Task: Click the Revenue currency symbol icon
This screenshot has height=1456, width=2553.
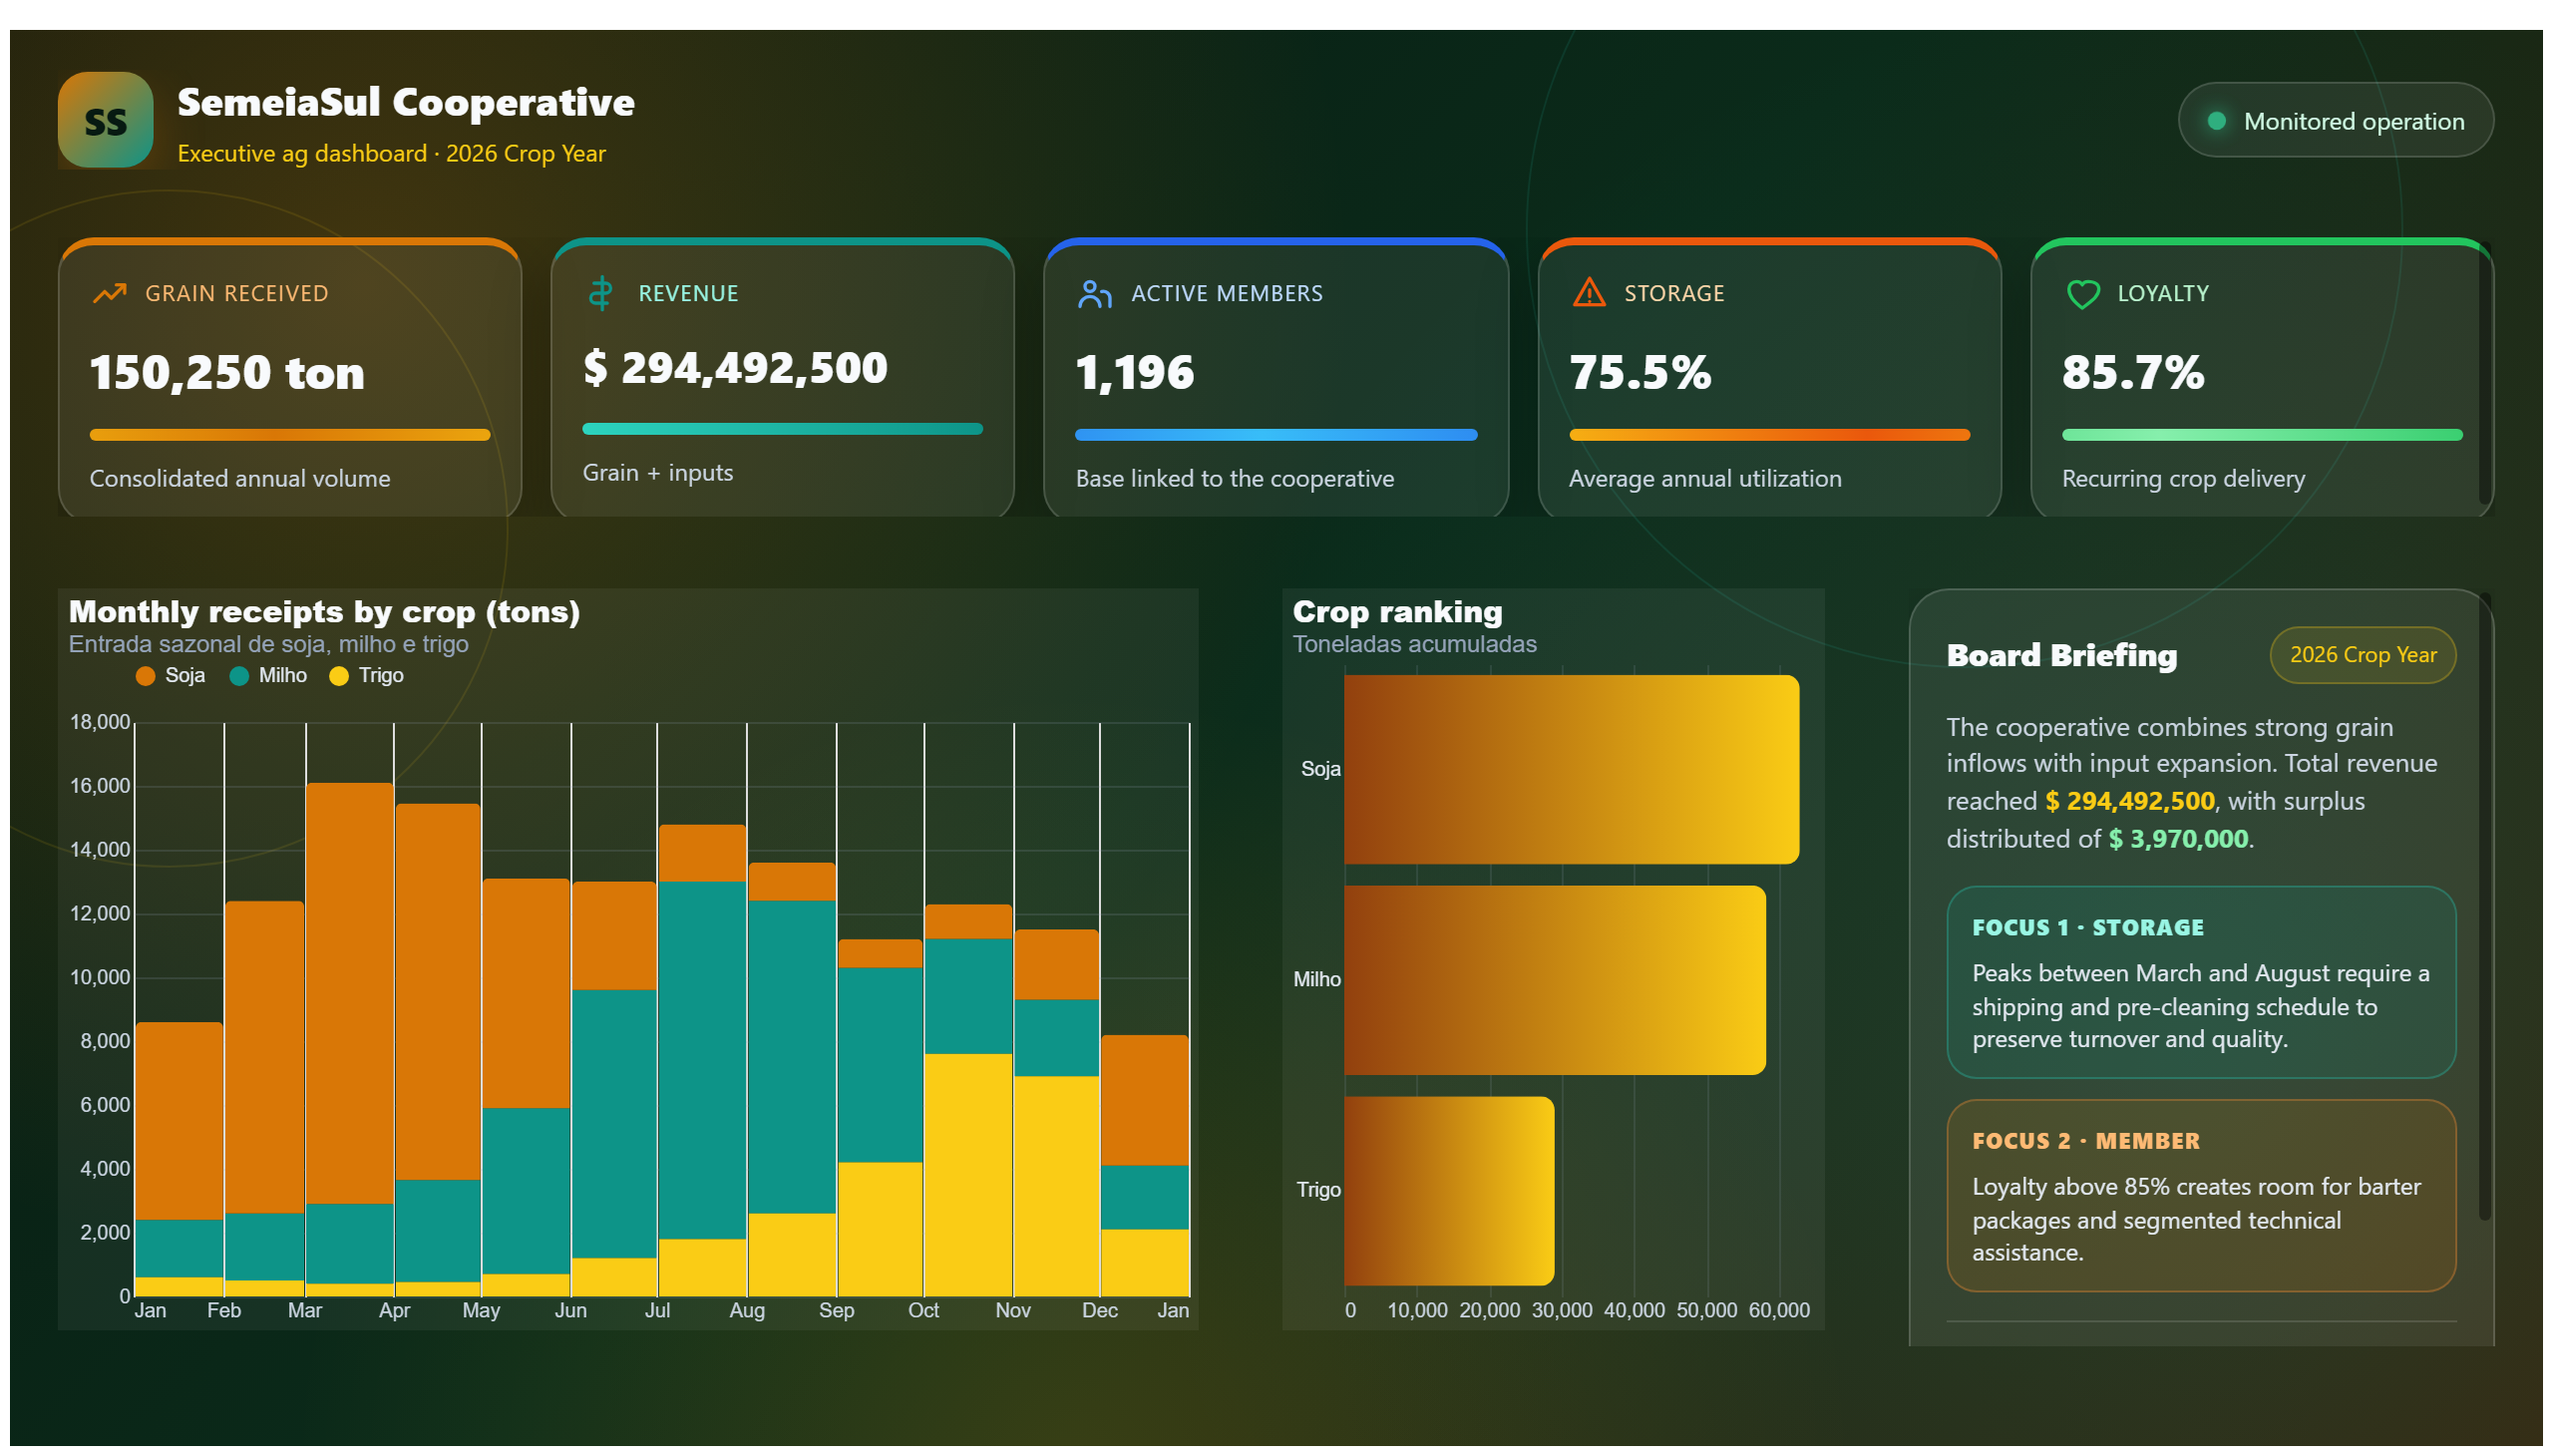Action: (600, 293)
